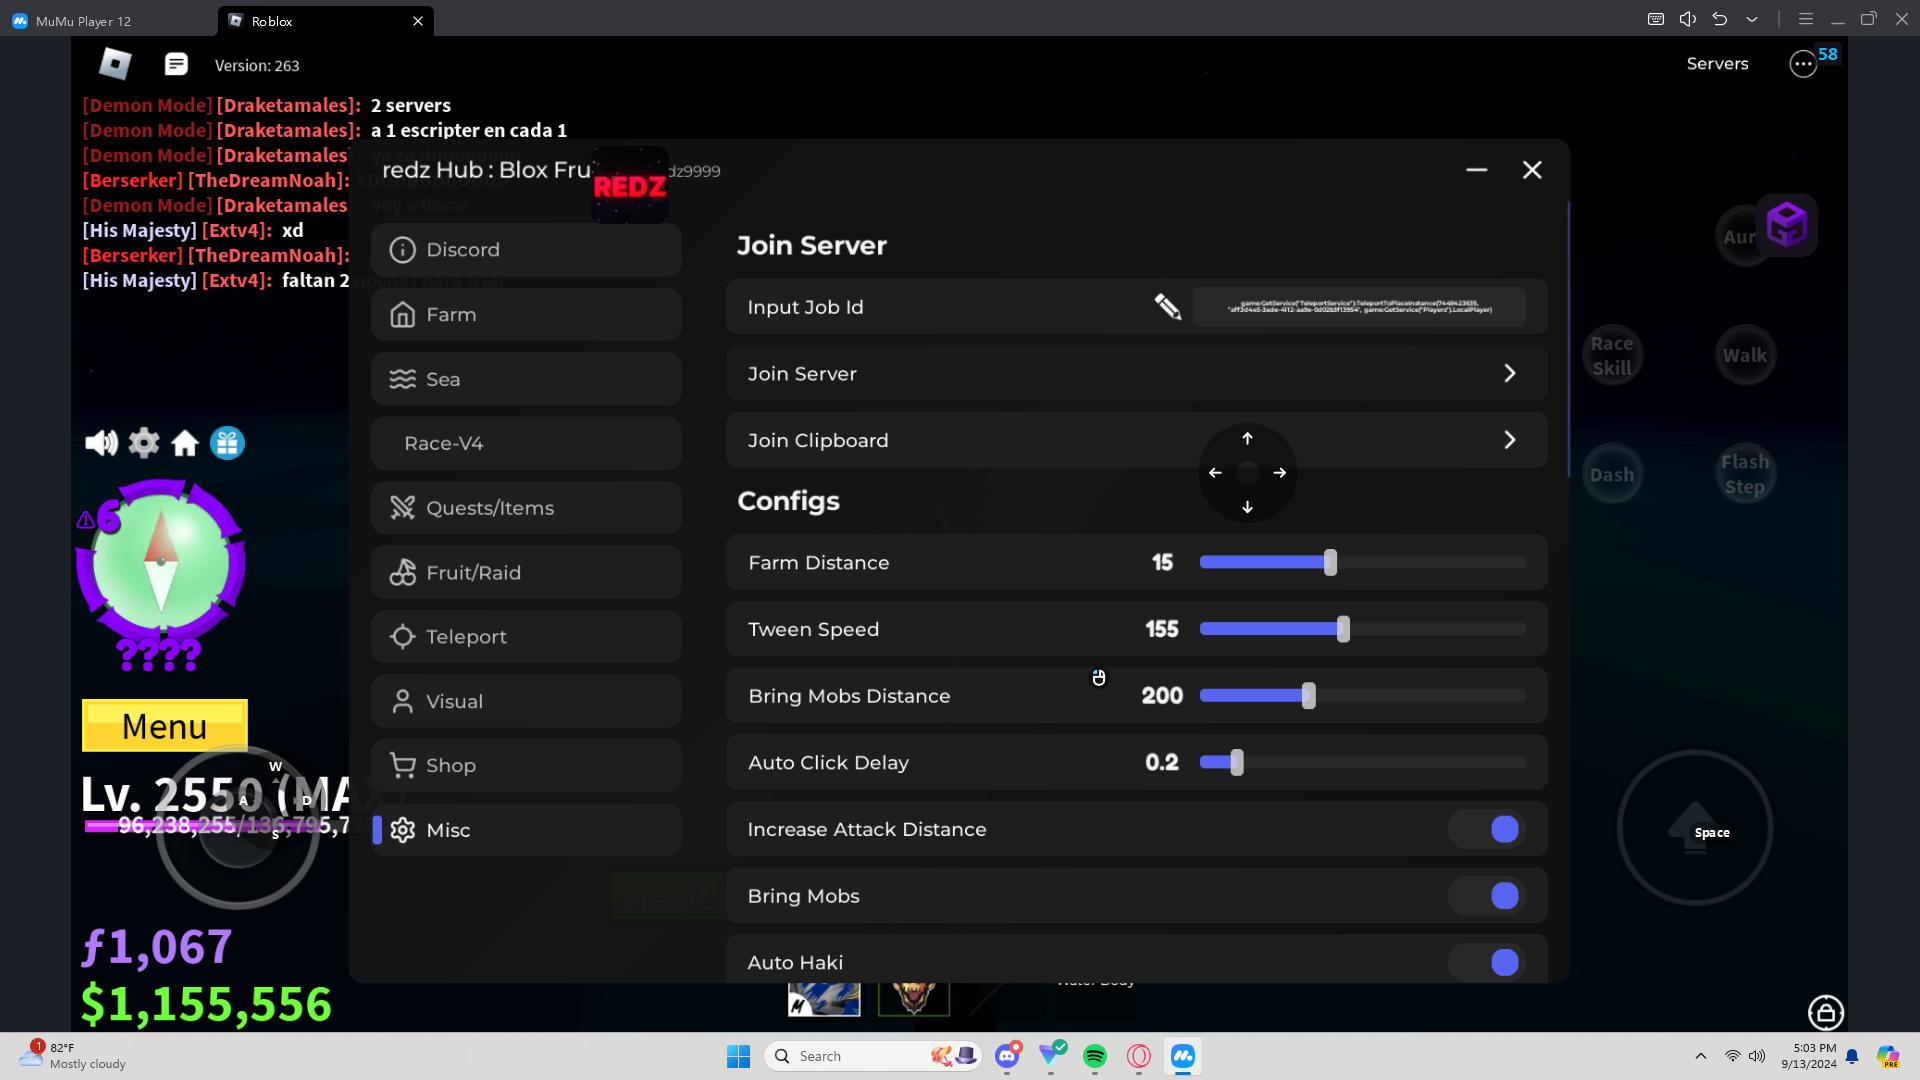The height and width of the screenshot is (1080, 1920).
Task: Expand the Join Clipboard chevron
Action: point(1510,440)
